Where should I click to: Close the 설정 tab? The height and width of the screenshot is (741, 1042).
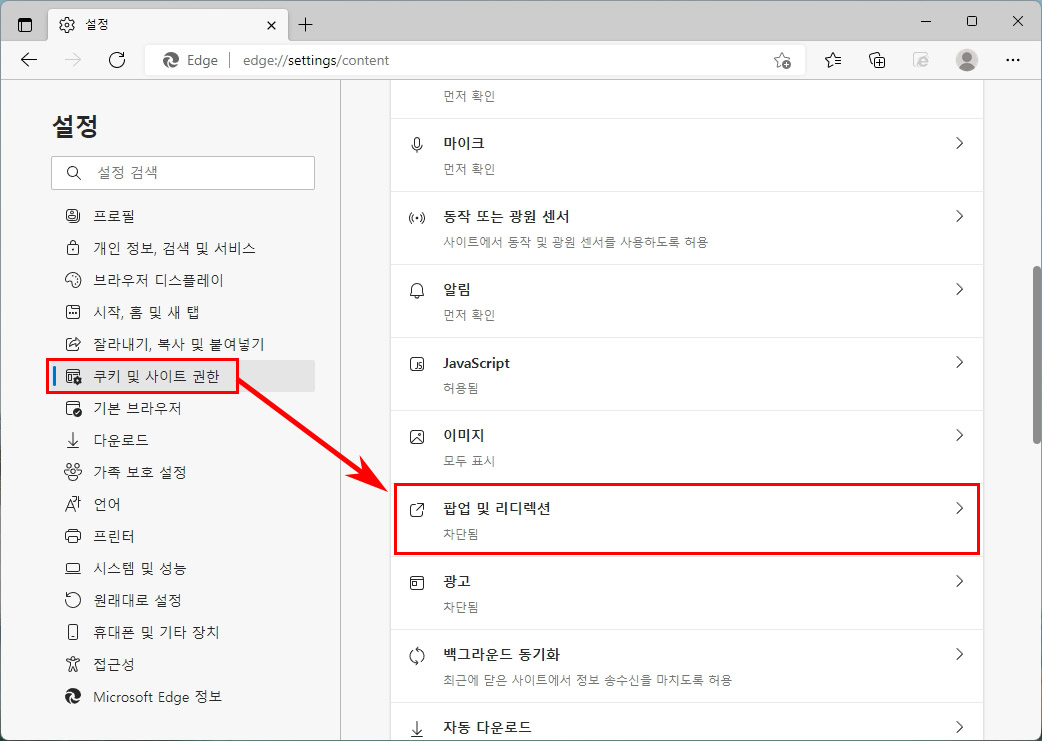point(271,25)
